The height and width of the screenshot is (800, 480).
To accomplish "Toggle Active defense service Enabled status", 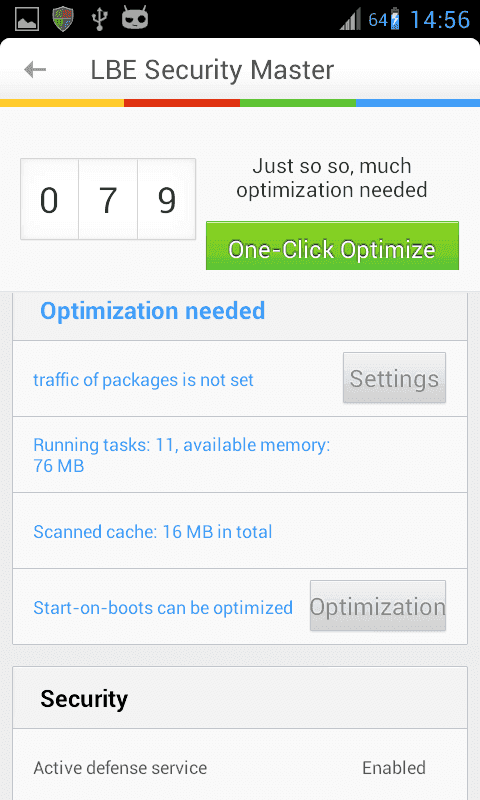I will pos(394,767).
